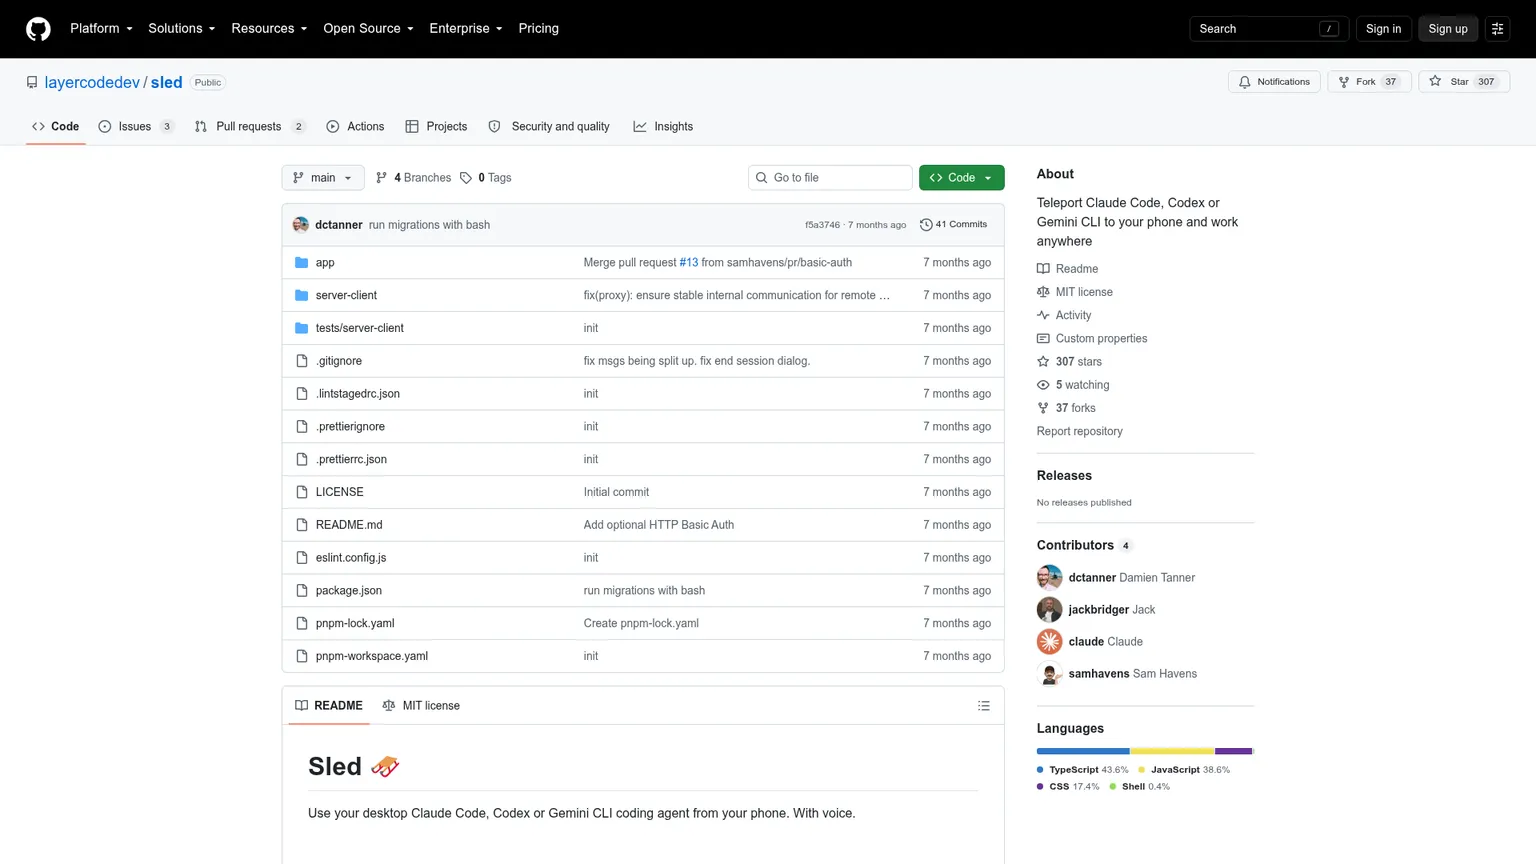
Task: Expand the Open Source menu
Action: click(x=368, y=29)
